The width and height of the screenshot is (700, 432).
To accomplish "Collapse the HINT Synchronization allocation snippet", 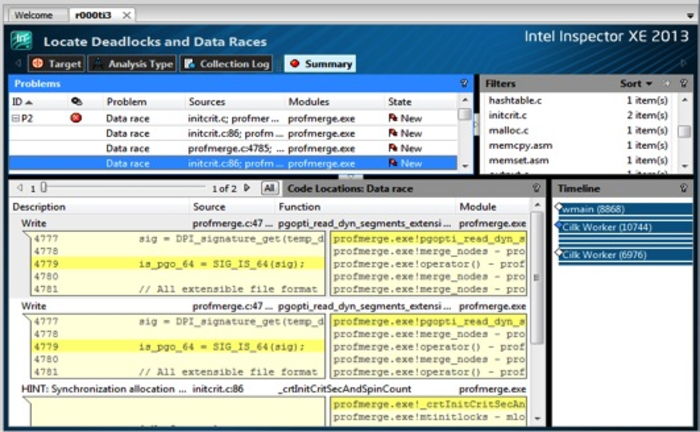I will [26, 401].
